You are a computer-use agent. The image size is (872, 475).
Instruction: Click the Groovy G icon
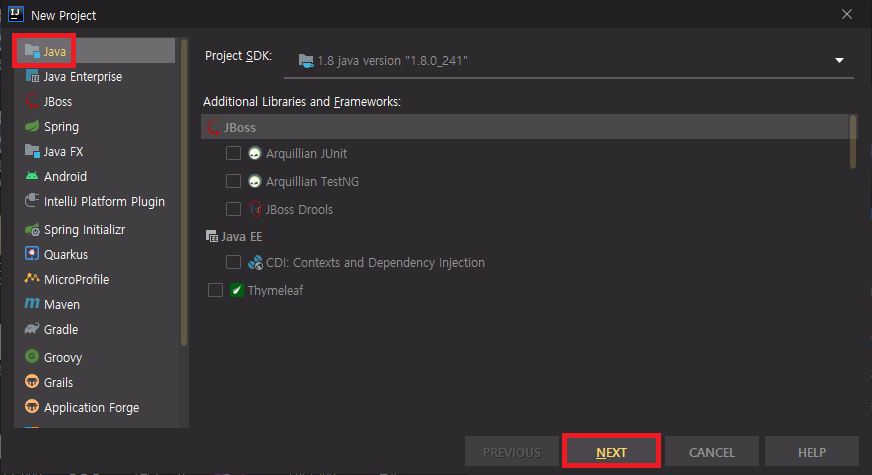click(32, 357)
